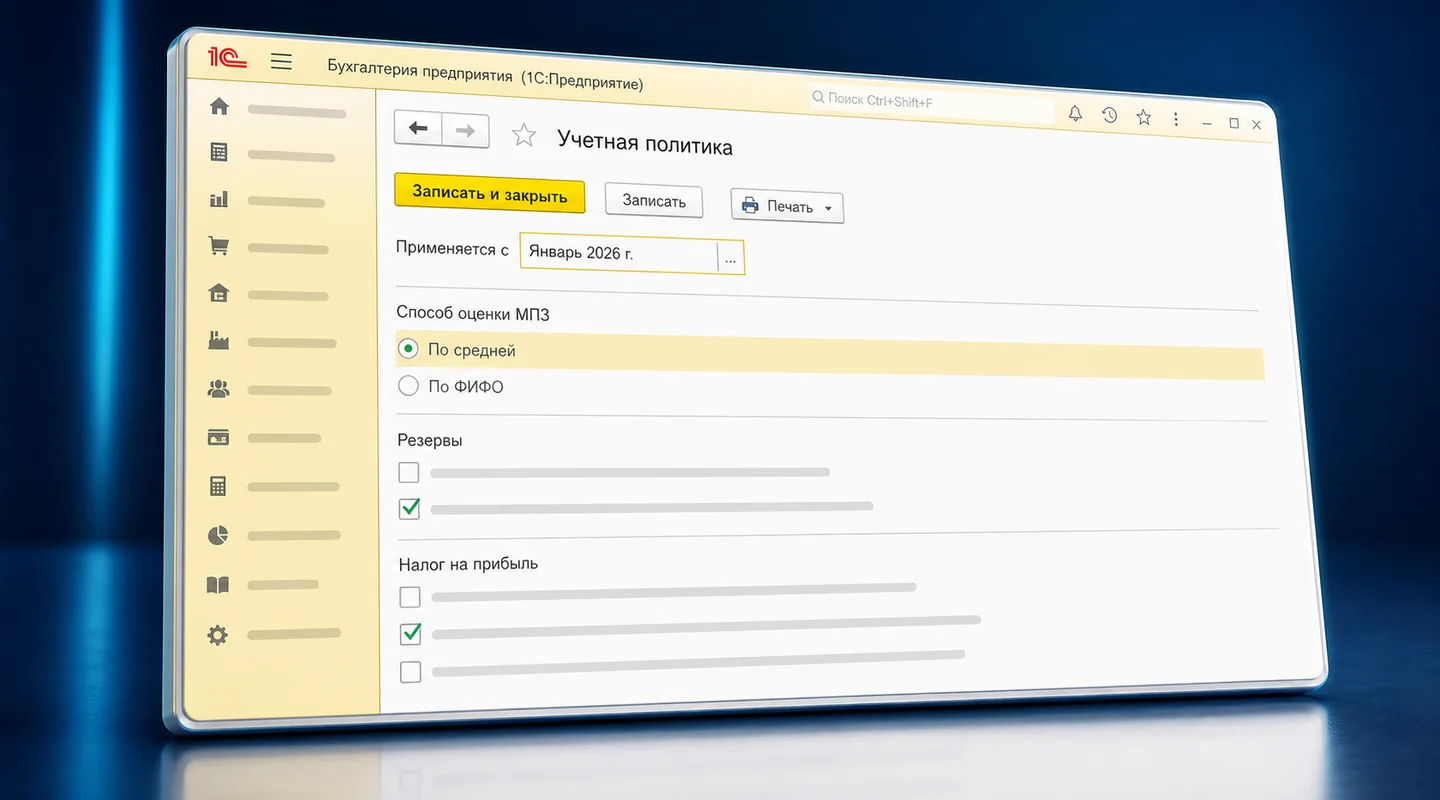
Task: Open the Печать dropdown
Action: coord(787,206)
